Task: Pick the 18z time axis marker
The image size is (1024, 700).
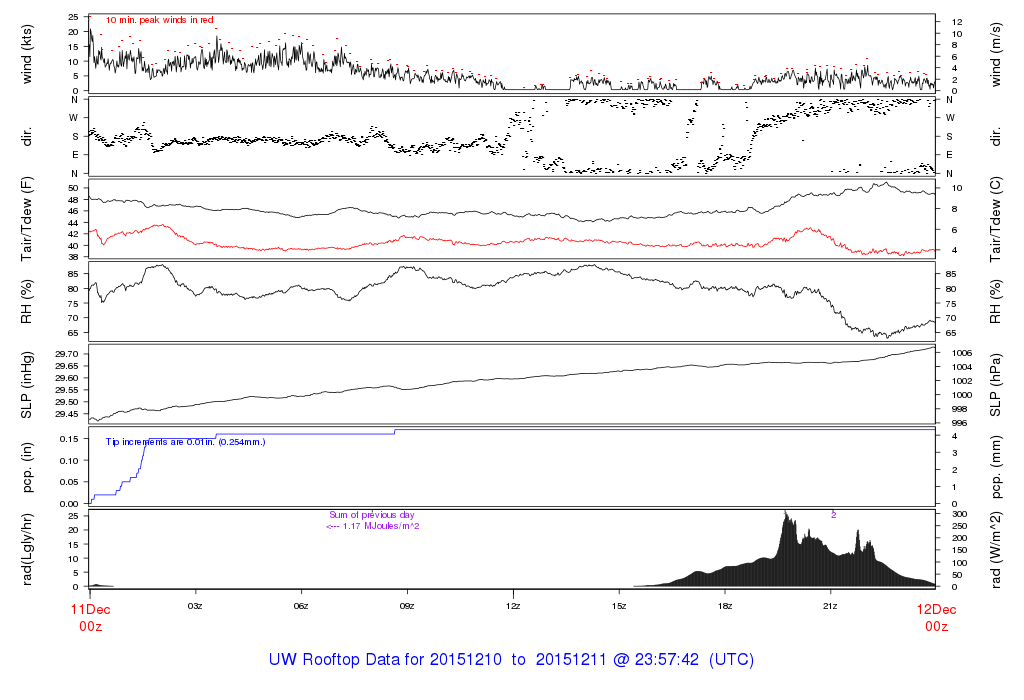Action: pos(724,606)
